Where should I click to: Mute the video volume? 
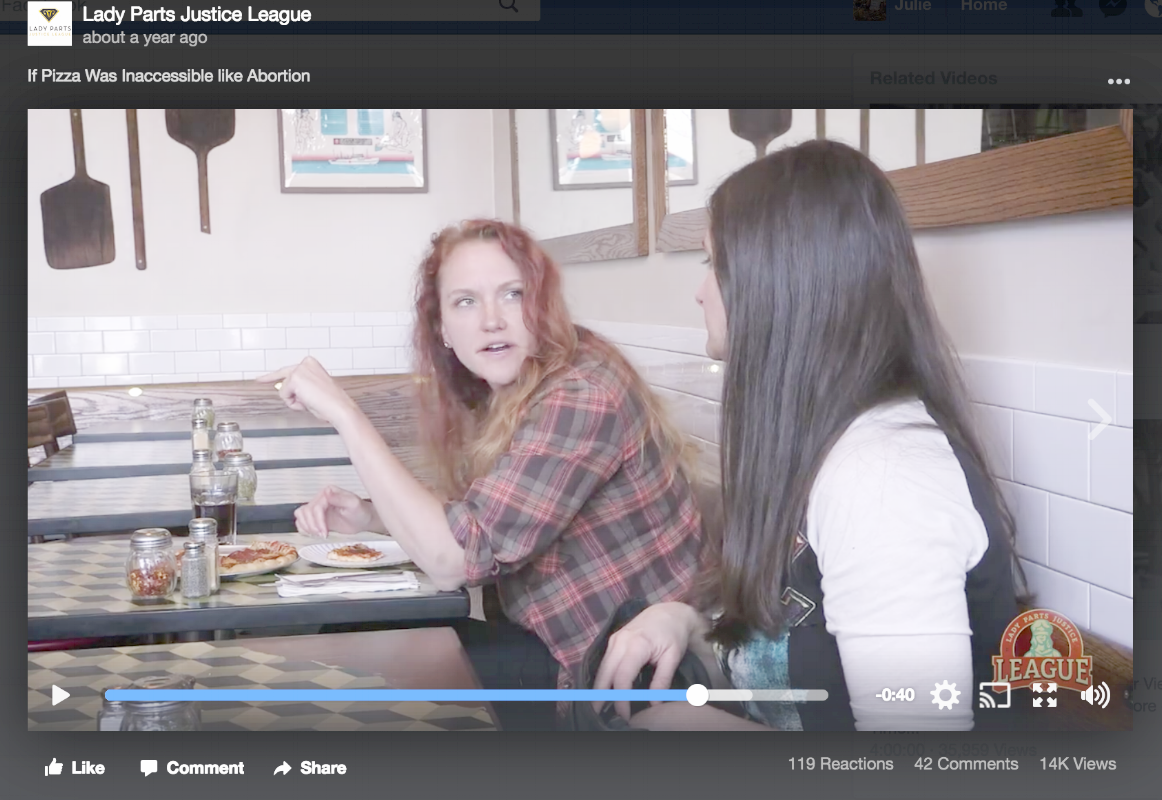tap(1095, 696)
